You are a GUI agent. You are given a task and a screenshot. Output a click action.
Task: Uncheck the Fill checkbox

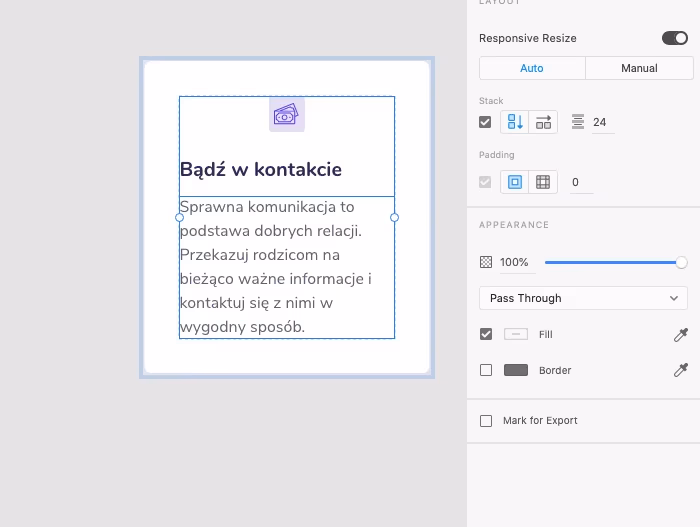486,334
